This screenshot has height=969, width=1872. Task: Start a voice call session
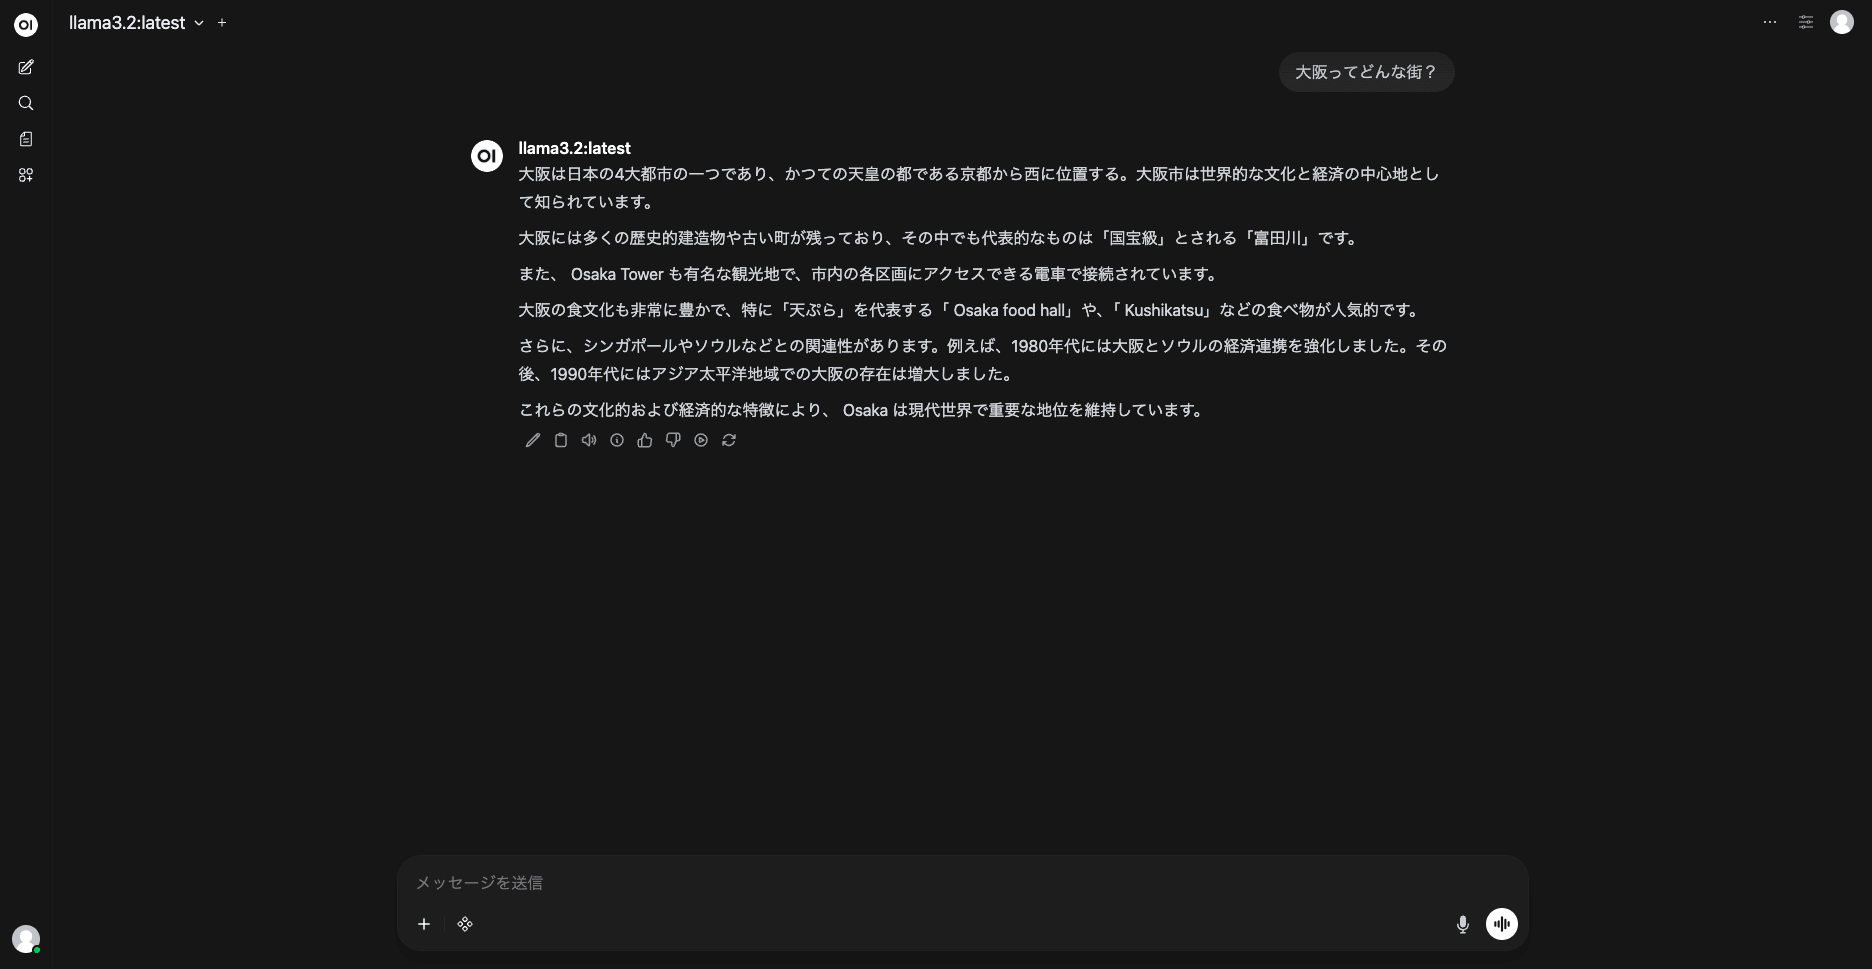(x=1501, y=924)
